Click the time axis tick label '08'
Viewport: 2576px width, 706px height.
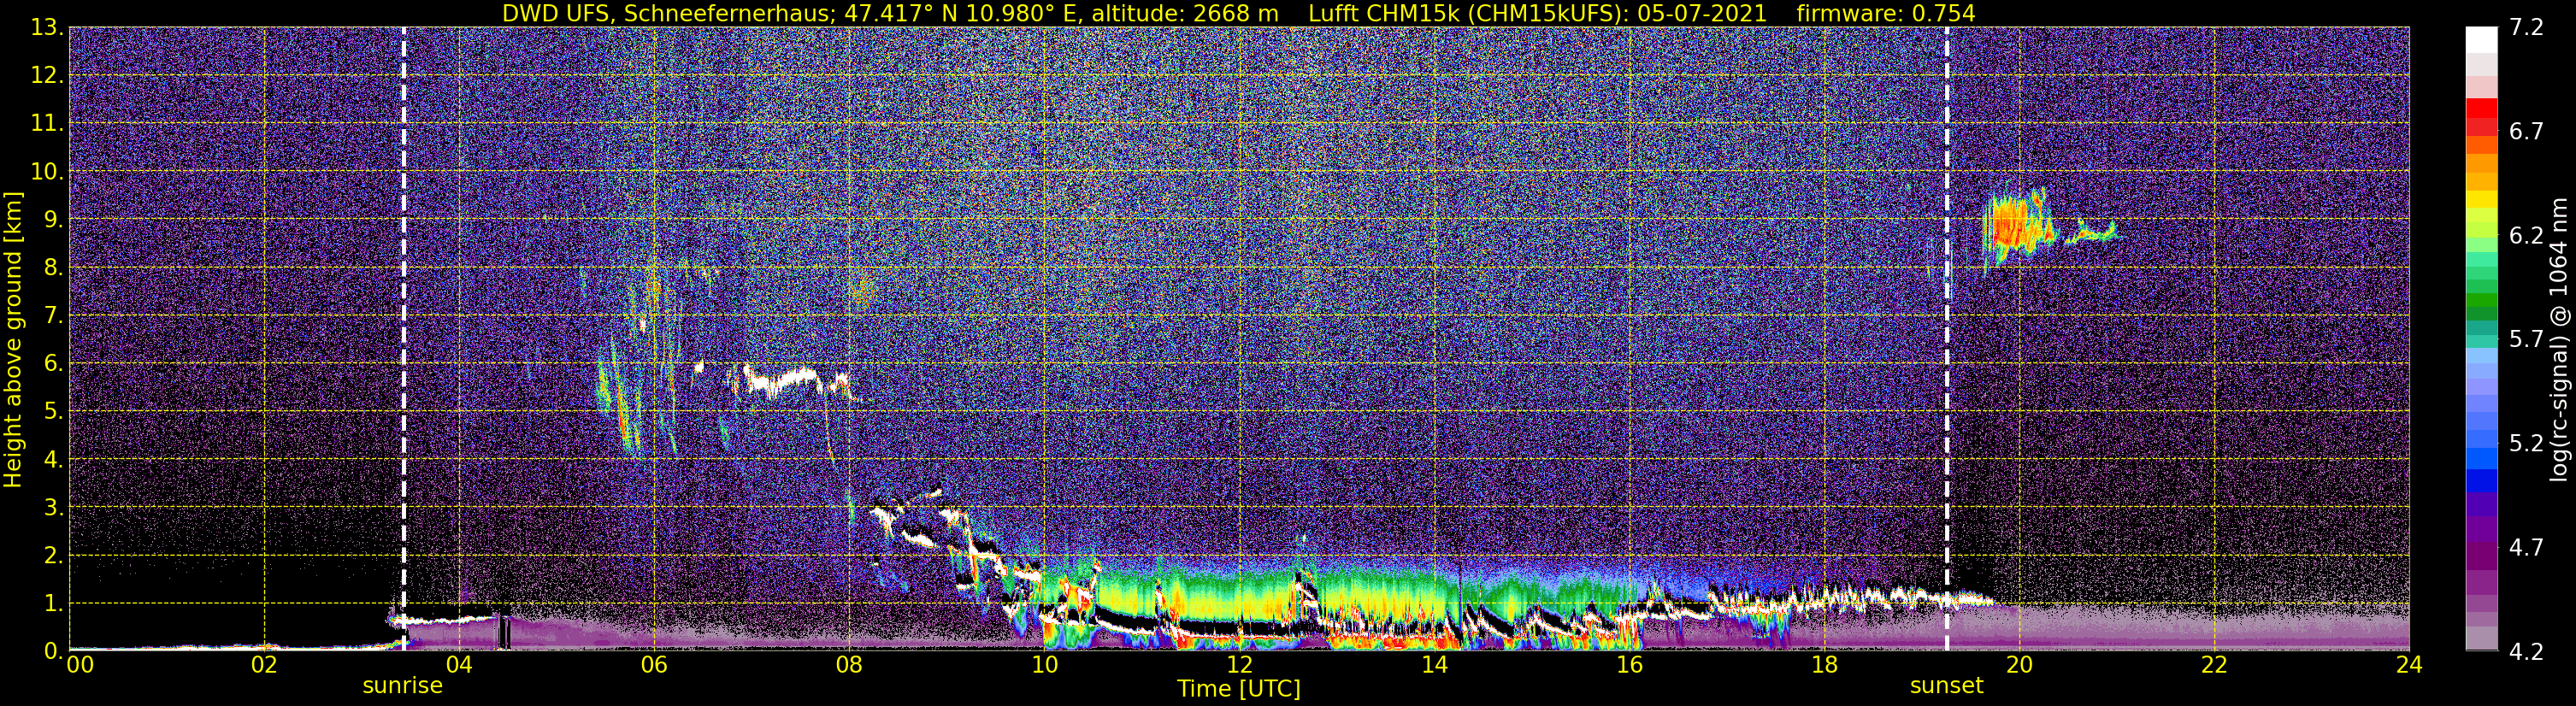tap(849, 665)
